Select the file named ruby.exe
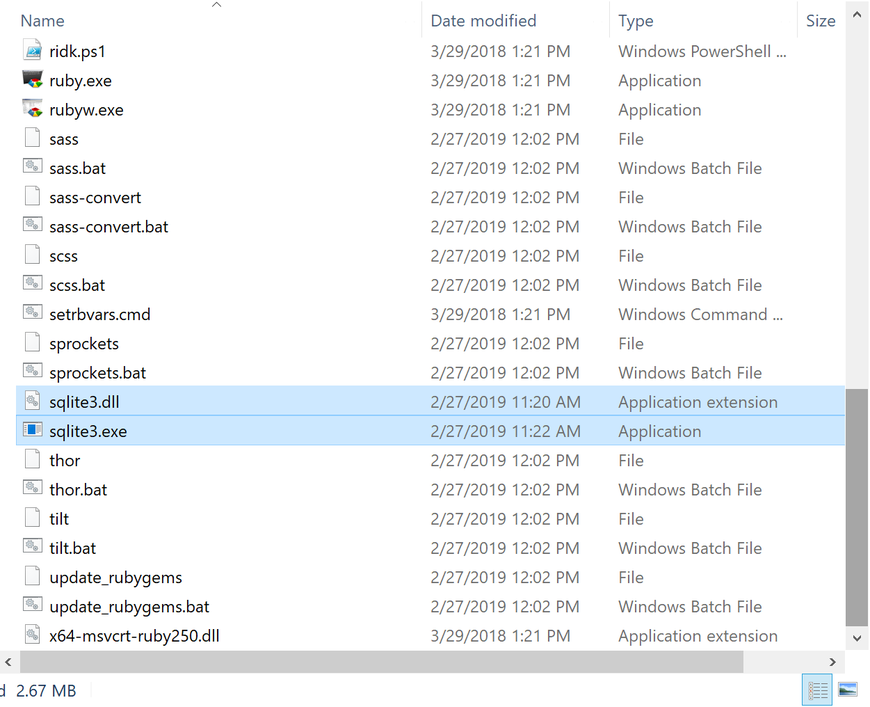This screenshot has height=707, width=870. [x=80, y=80]
